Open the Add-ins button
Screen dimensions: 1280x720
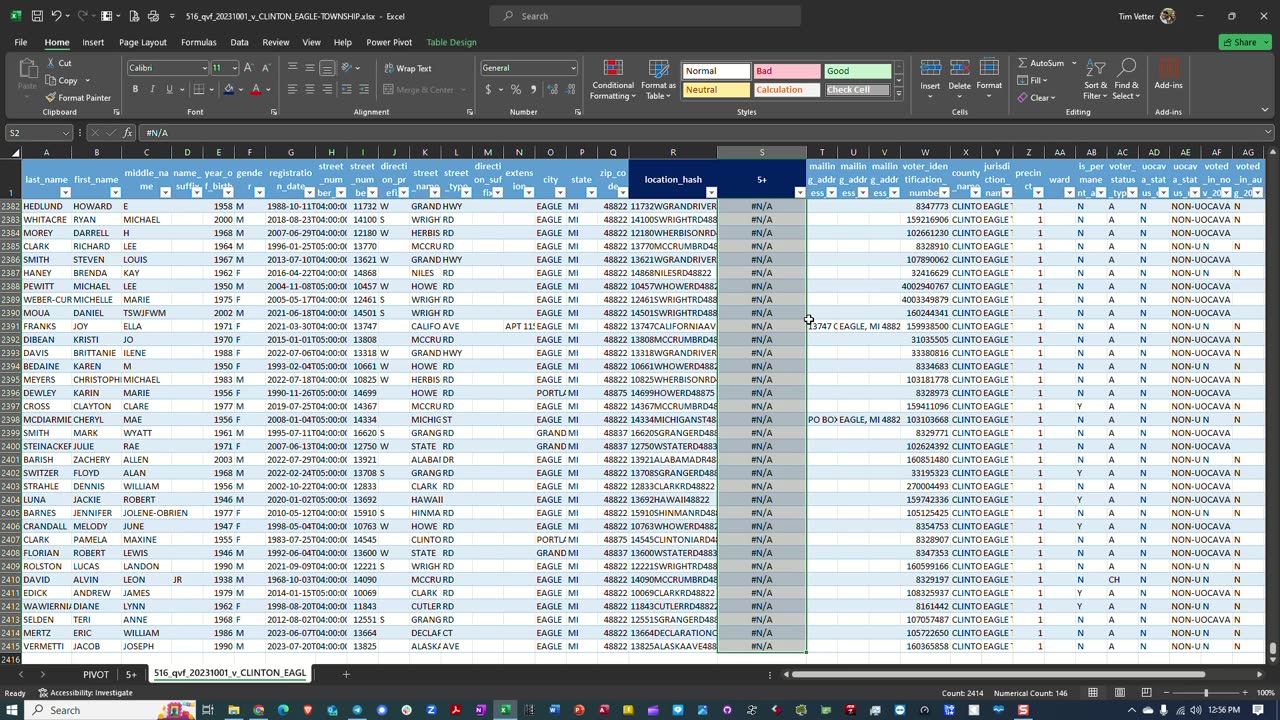[1168, 75]
